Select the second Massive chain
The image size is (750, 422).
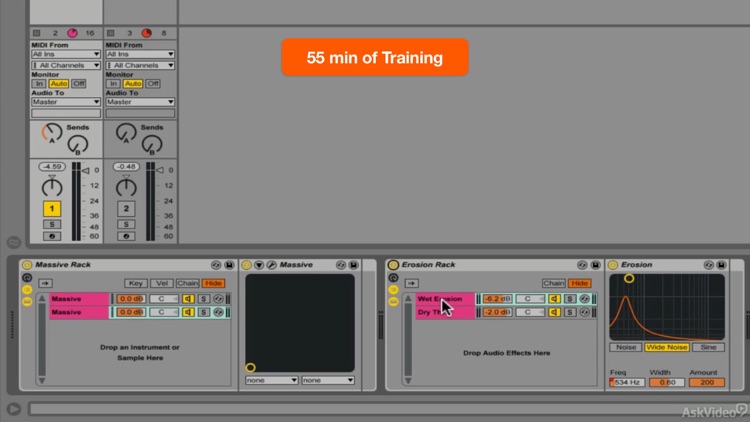tap(79, 312)
